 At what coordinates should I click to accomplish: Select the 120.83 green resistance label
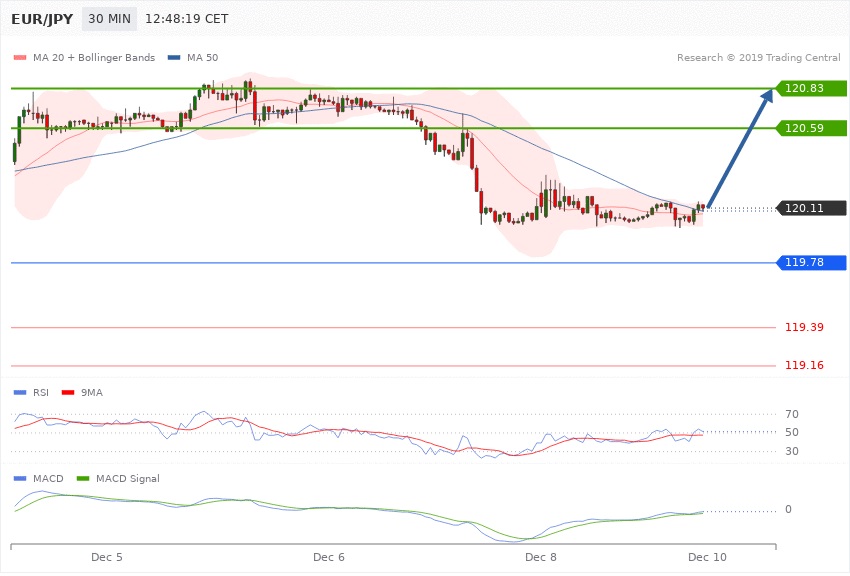pyautogui.click(x=810, y=88)
